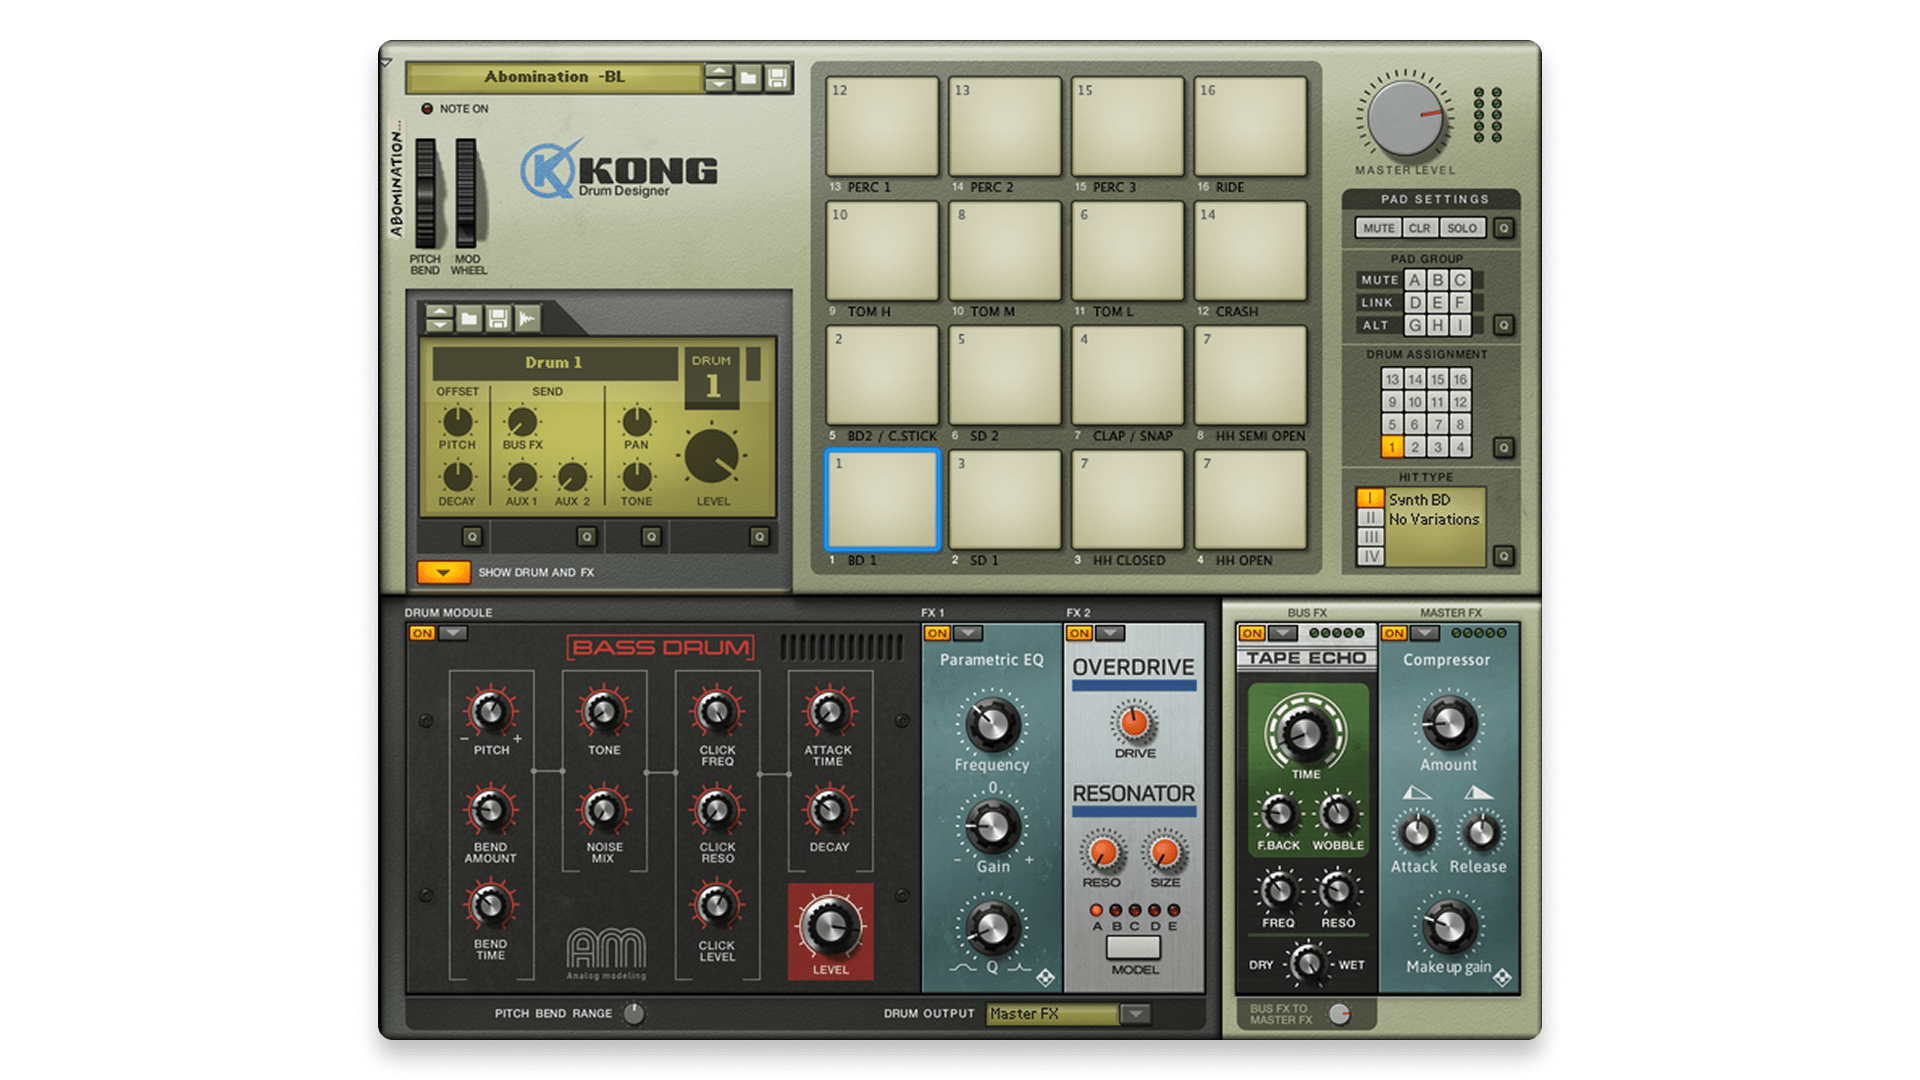This screenshot has height=1080, width=1920.
Task: Click the Compressor Amount knob
Action: [x=1449, y=724]
